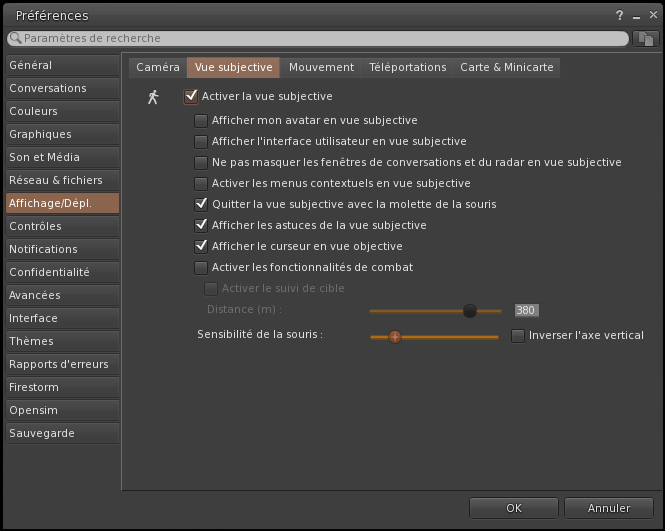
Task: Click the icon right of the search field
Action: (x=645, y=38)
